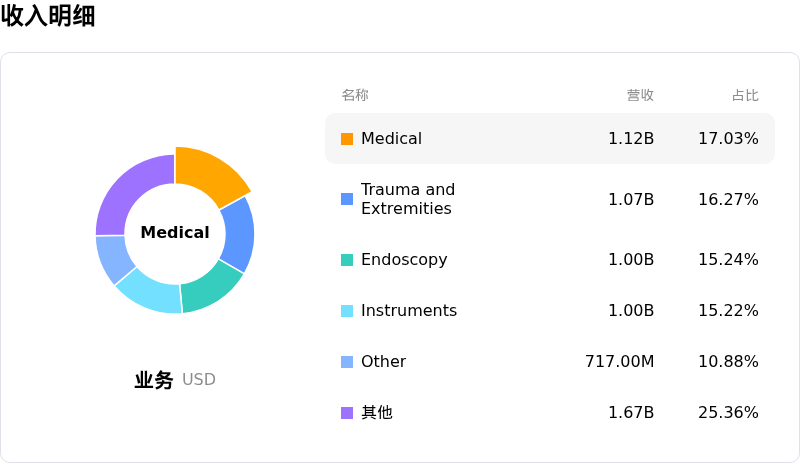Click the 717.00M revenue value
Screen dimensions: 800x463
[619, 361]
